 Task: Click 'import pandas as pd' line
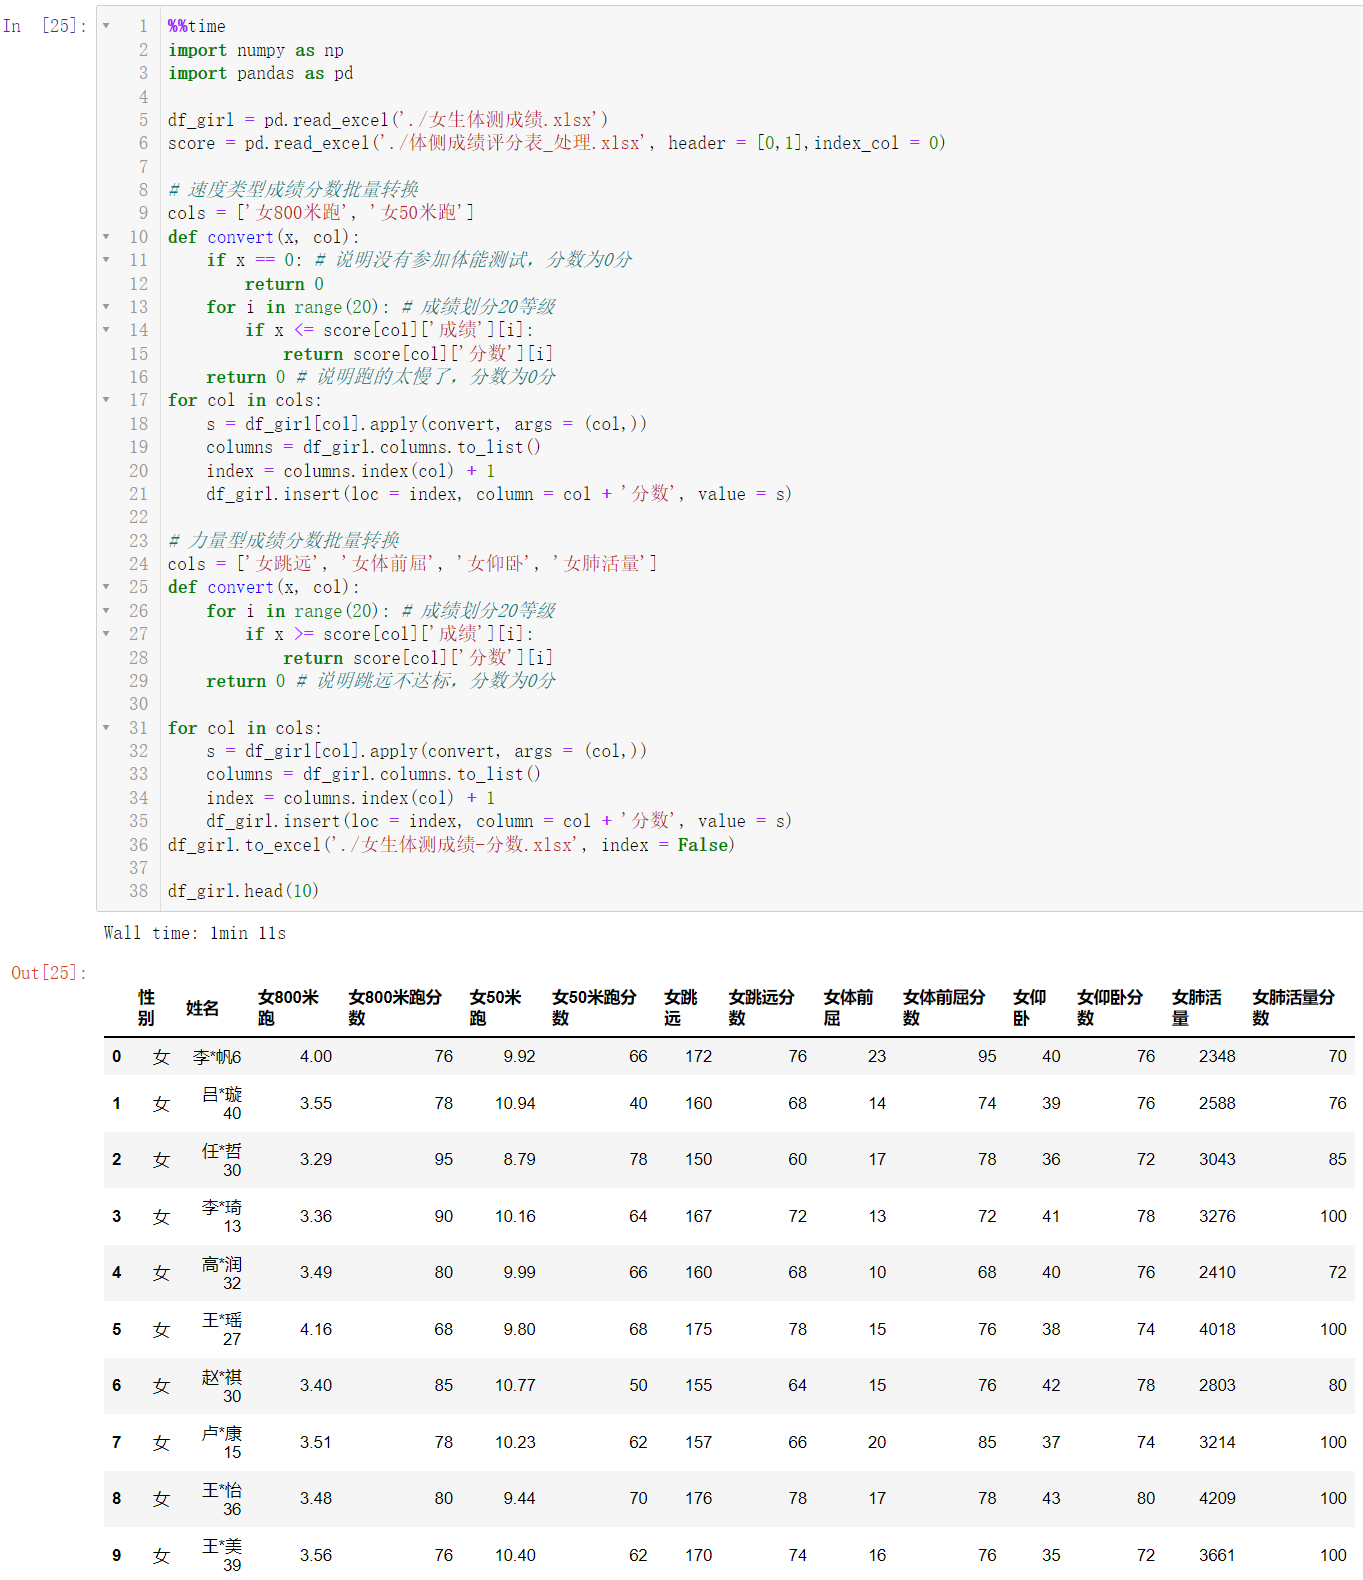(x=260, y=73)
